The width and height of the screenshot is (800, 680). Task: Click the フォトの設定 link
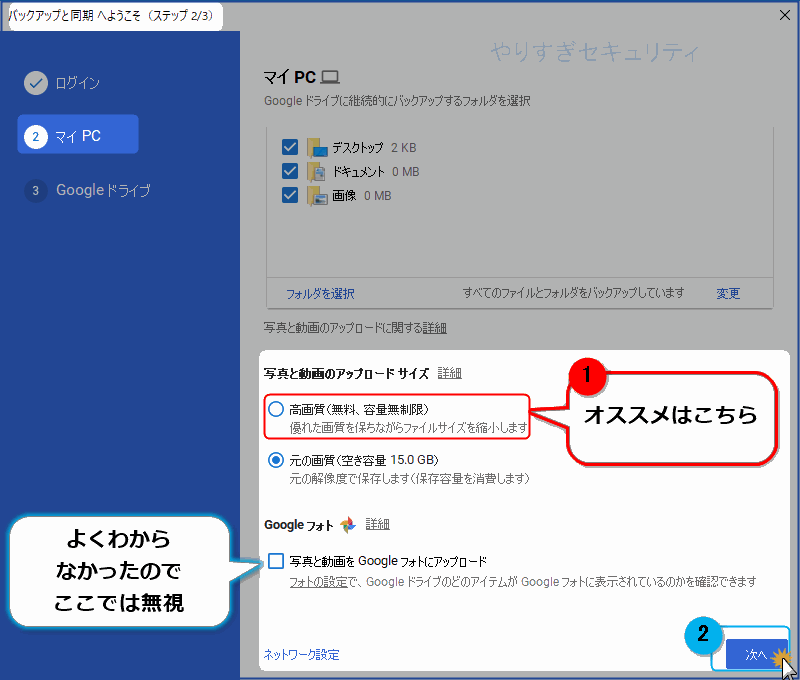point(318,582)
